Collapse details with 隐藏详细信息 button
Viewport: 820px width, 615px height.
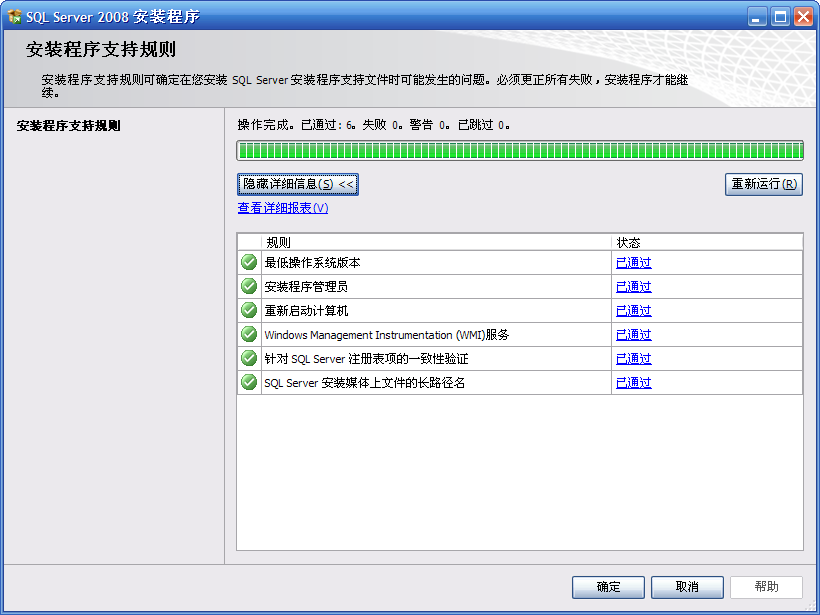tap(298, 184)
